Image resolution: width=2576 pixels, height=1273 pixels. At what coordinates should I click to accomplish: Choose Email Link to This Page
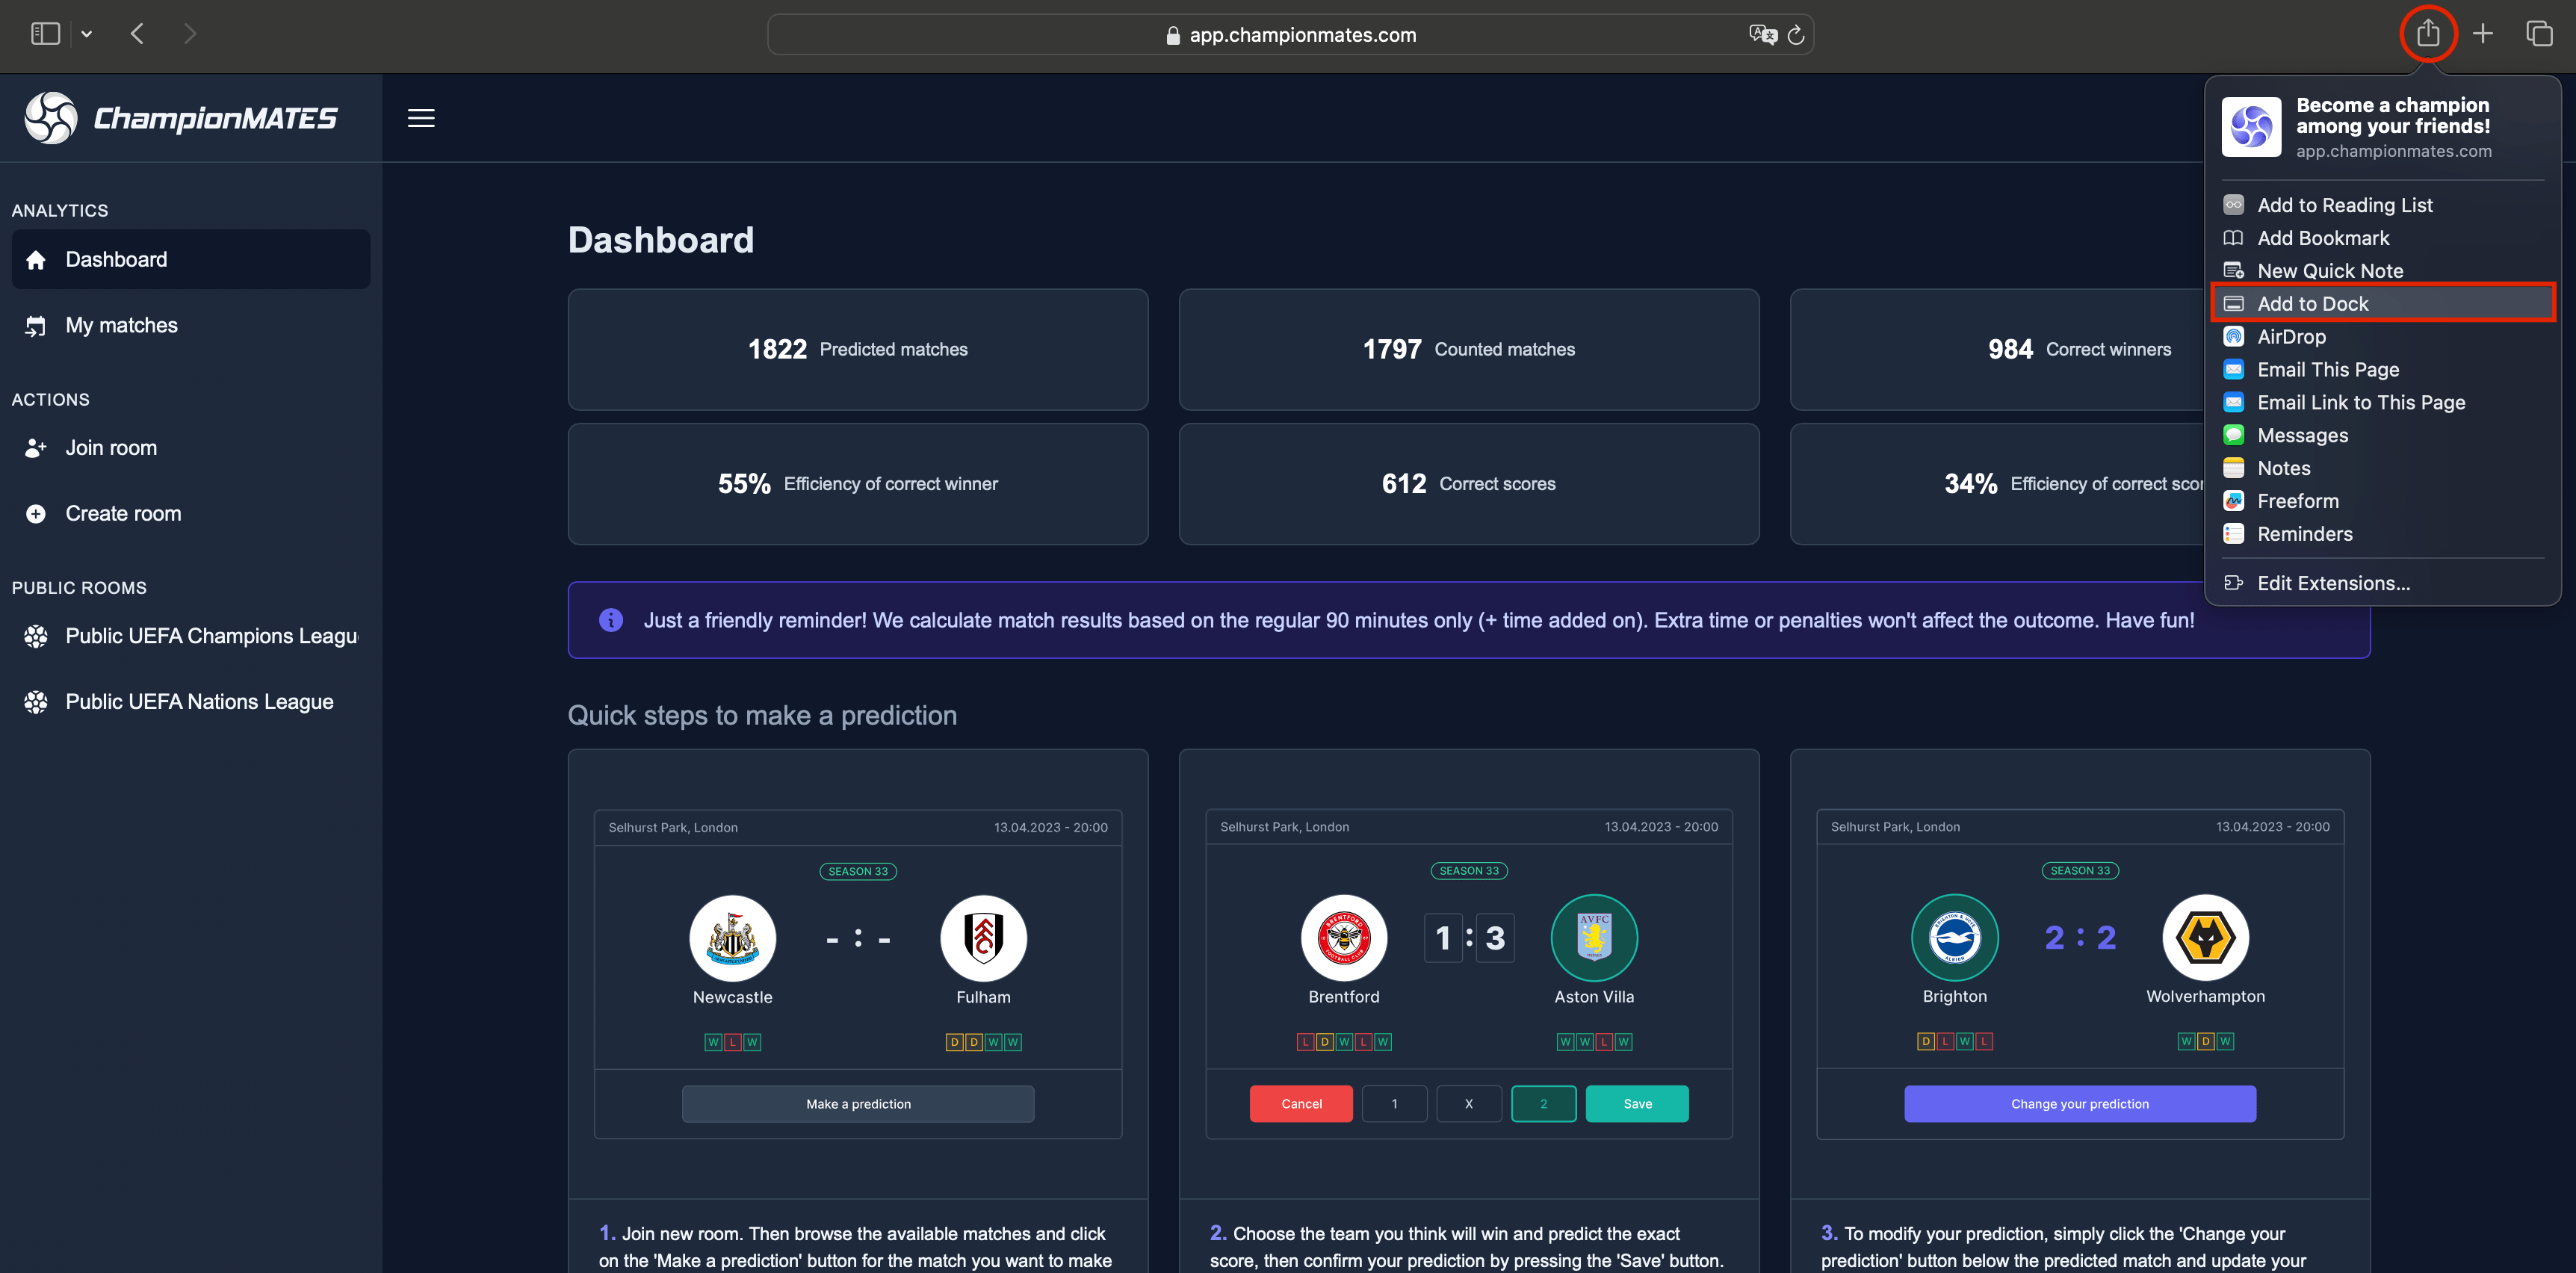point(2383,403)
